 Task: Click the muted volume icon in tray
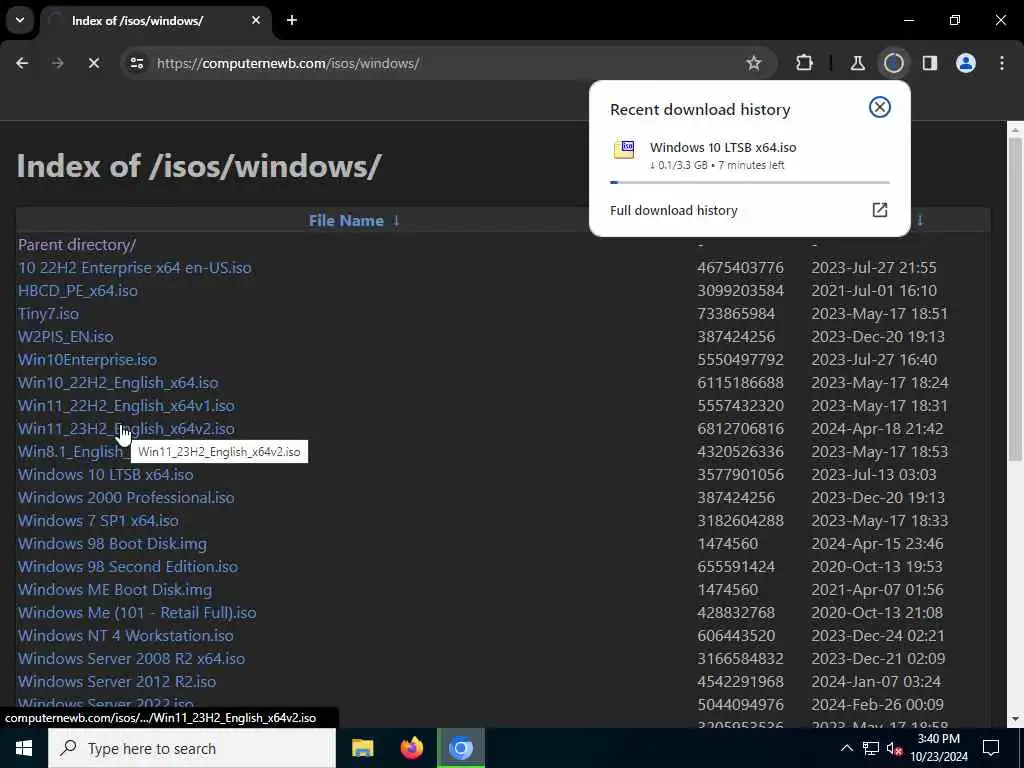click(894, 748)
